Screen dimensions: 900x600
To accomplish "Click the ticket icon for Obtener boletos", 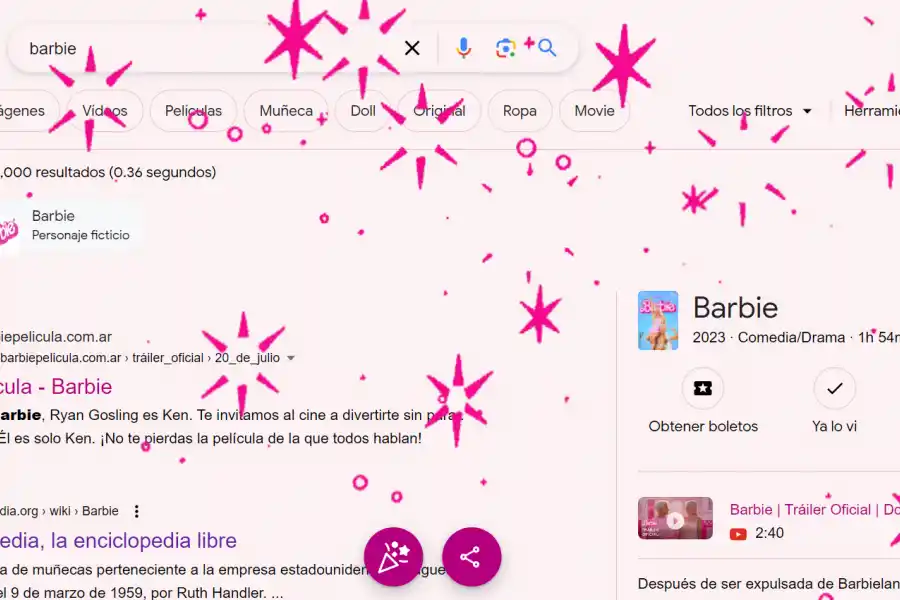I will point(703,389).
